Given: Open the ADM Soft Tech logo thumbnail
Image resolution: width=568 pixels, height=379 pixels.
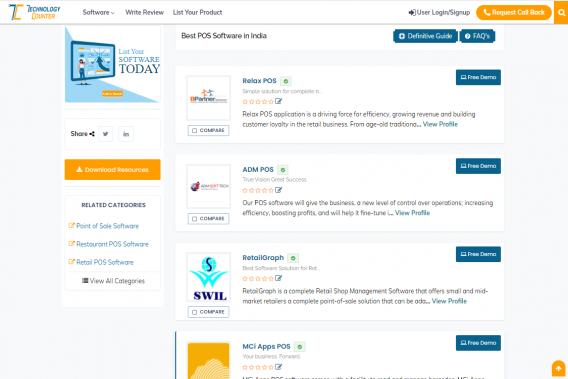Looking at the screenshot, I should (x=208, y=186).
